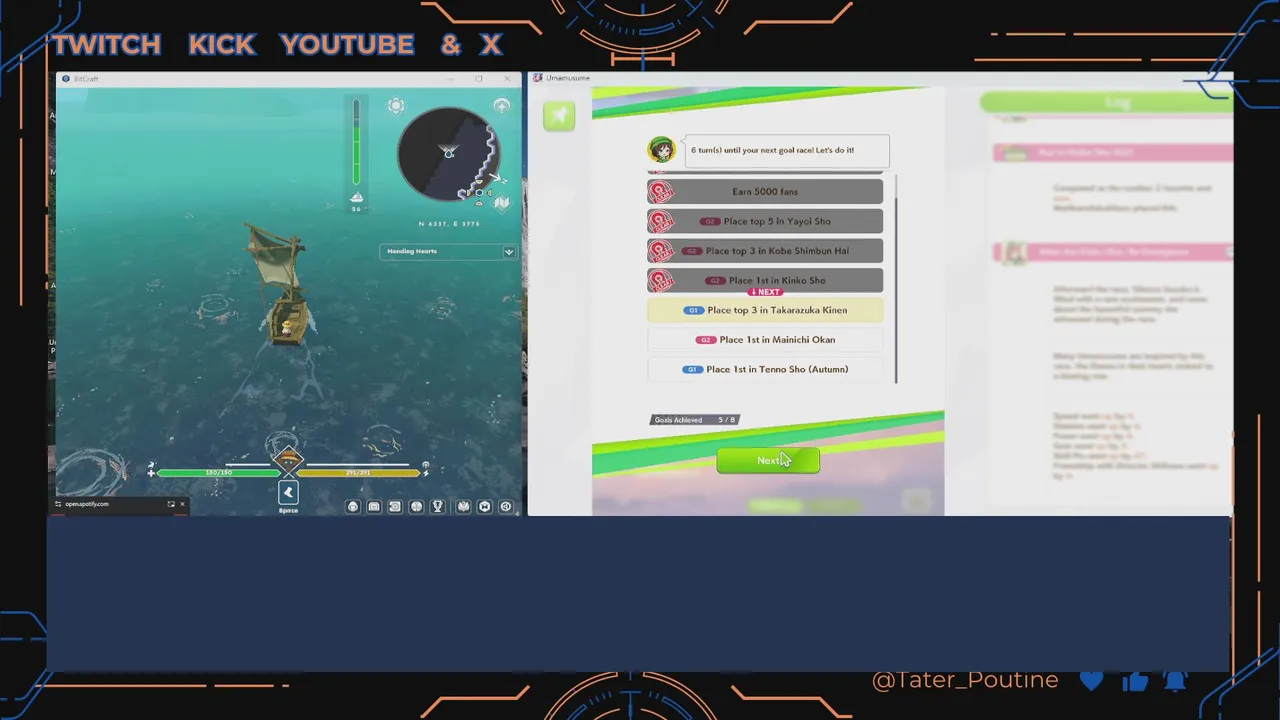The width and height of the screenshot is (1280, 720).
Task: Click the open.spotify.com label
Action: click(86, 504)
